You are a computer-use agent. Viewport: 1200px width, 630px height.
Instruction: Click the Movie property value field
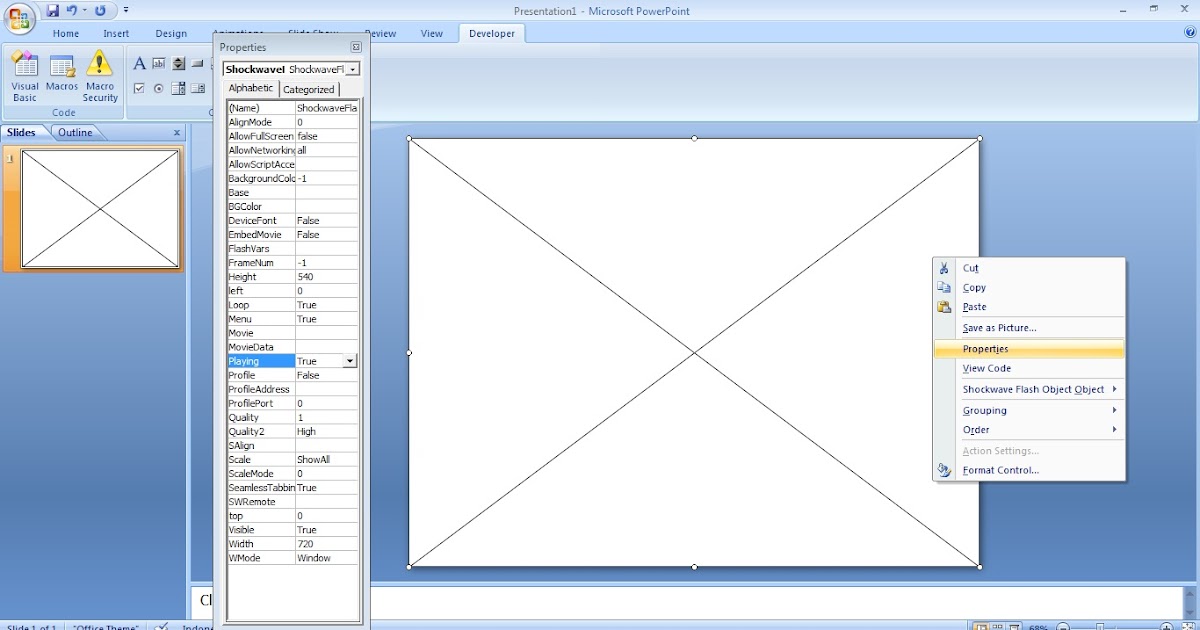coord(326,333)
